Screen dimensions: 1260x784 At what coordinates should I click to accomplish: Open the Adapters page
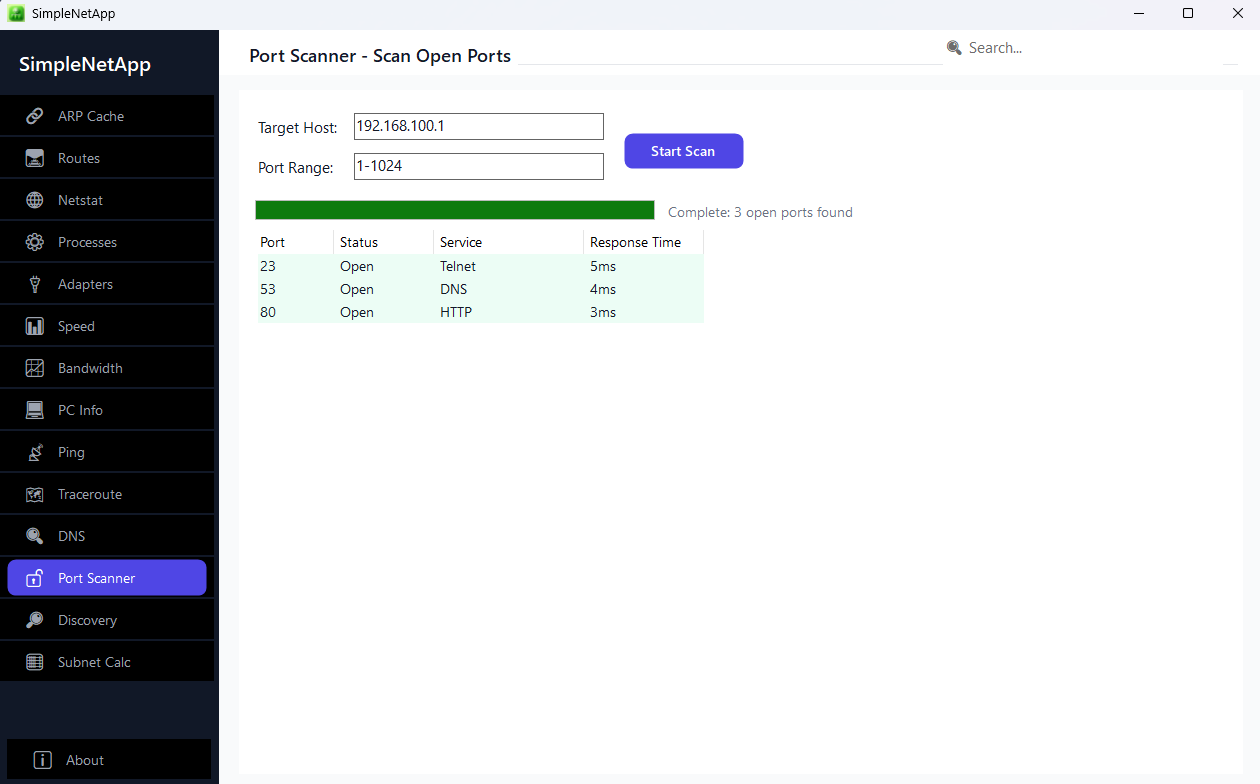[x=107, y=284]
